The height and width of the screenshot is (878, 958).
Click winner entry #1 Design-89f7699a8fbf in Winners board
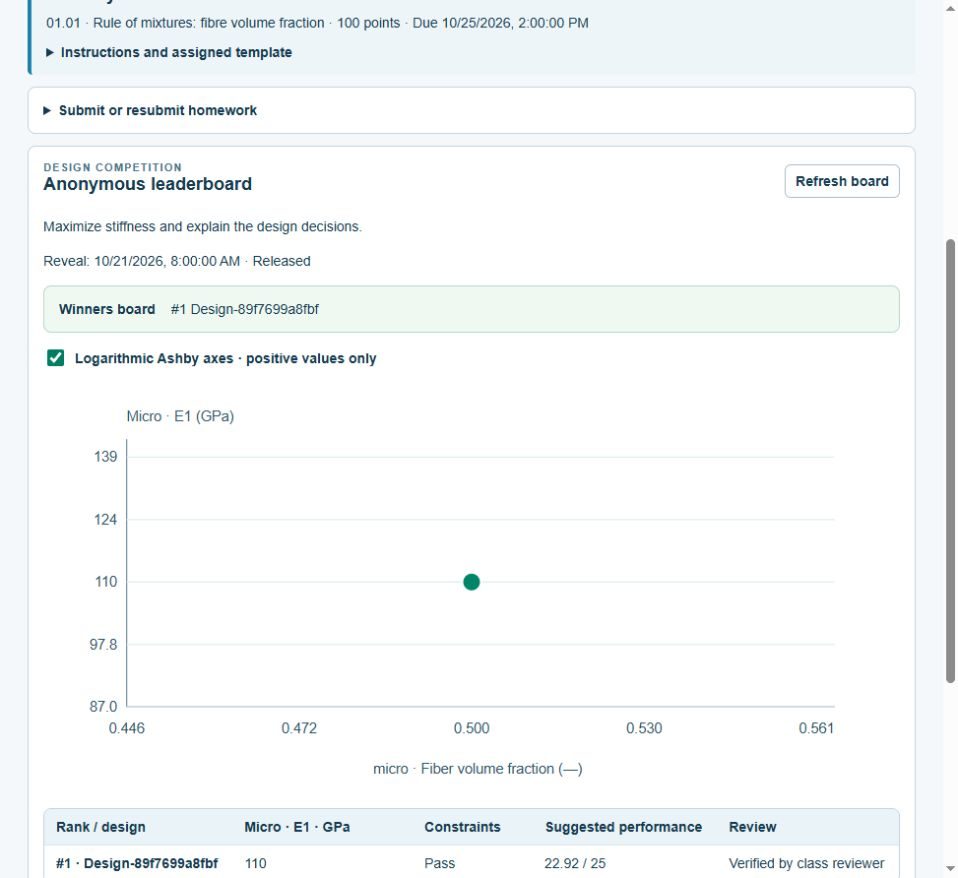(244, 309)
